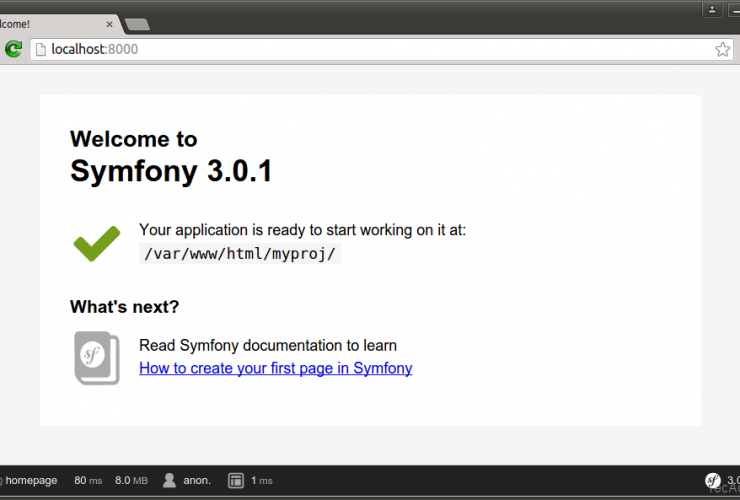The height and width of the screenshot is (500, 740).
Task: Click the localhost:8000 address bar
Action: click(380, 49)
